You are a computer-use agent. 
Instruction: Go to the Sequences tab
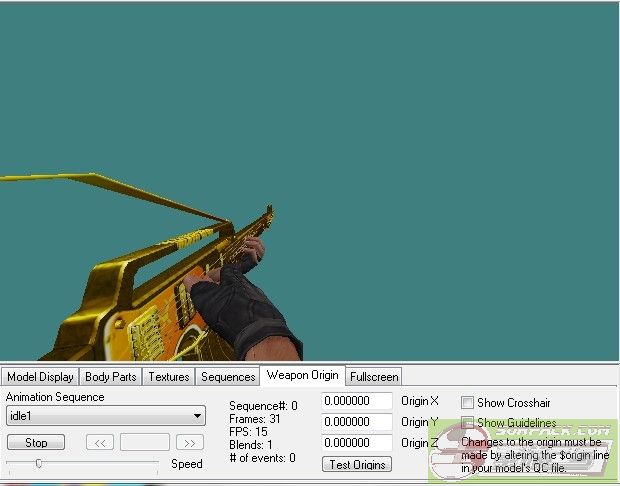(228, 377)
